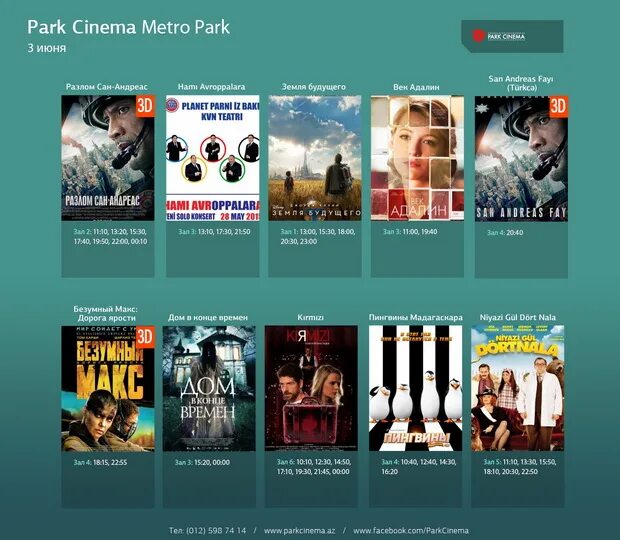620x540 pixels.
Task: Click Зал 3 showtimes 15:20, 00:00
Action: (x=202, y=462)
